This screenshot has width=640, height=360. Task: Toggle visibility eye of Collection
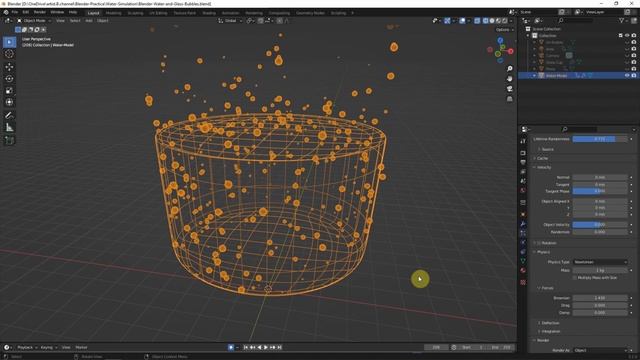pyautogui.click(x=627, y=36)
